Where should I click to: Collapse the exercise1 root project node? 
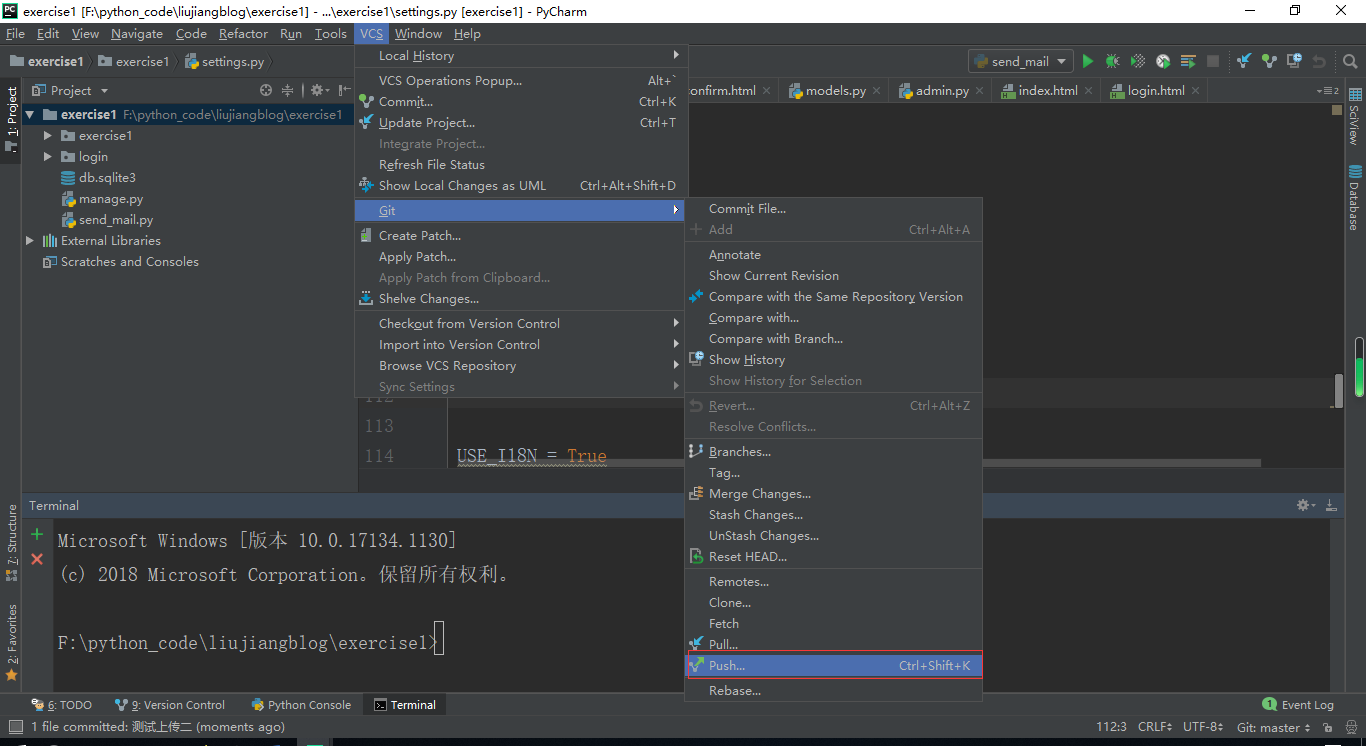click(x=31, y=115)
